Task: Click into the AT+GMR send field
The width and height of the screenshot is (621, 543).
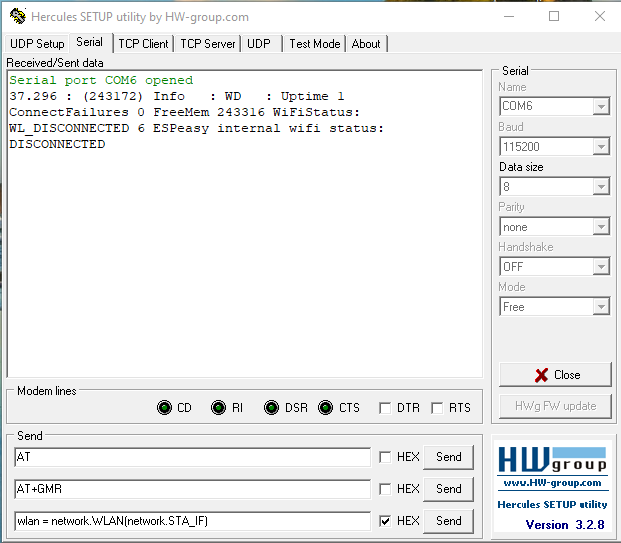Action: click(192, 489)
